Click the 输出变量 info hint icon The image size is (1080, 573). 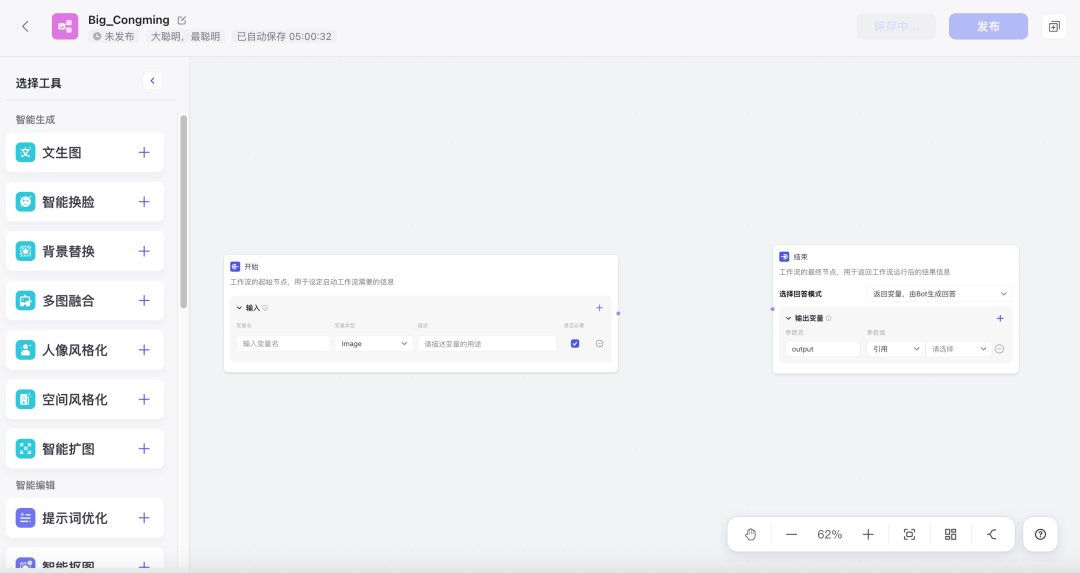pos(829,318)
